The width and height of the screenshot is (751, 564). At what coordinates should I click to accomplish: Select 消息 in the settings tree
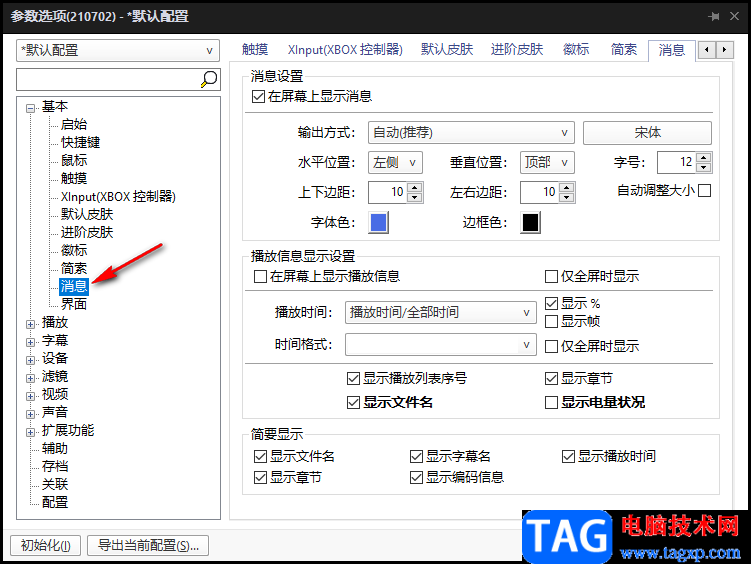pyautogui.click(x=74, y=286)
